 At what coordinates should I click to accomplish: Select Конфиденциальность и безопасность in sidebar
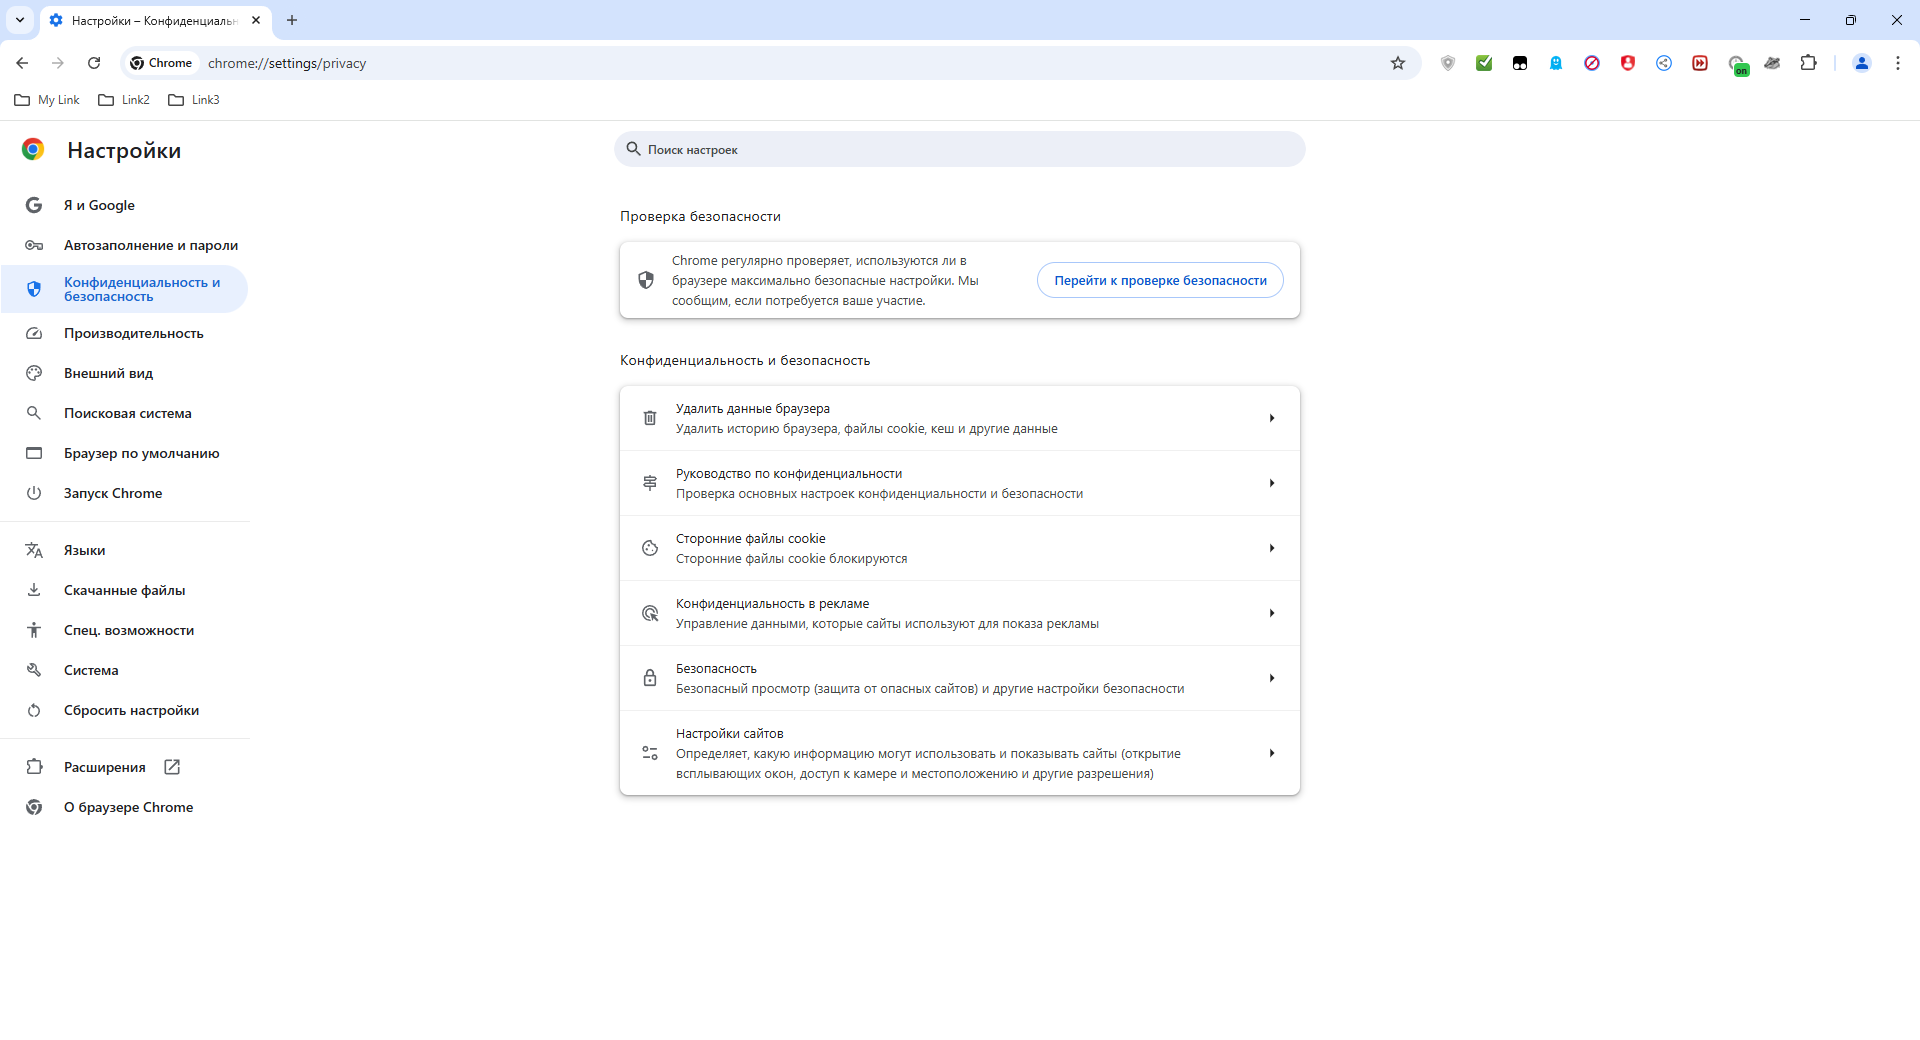pos(124,289)
